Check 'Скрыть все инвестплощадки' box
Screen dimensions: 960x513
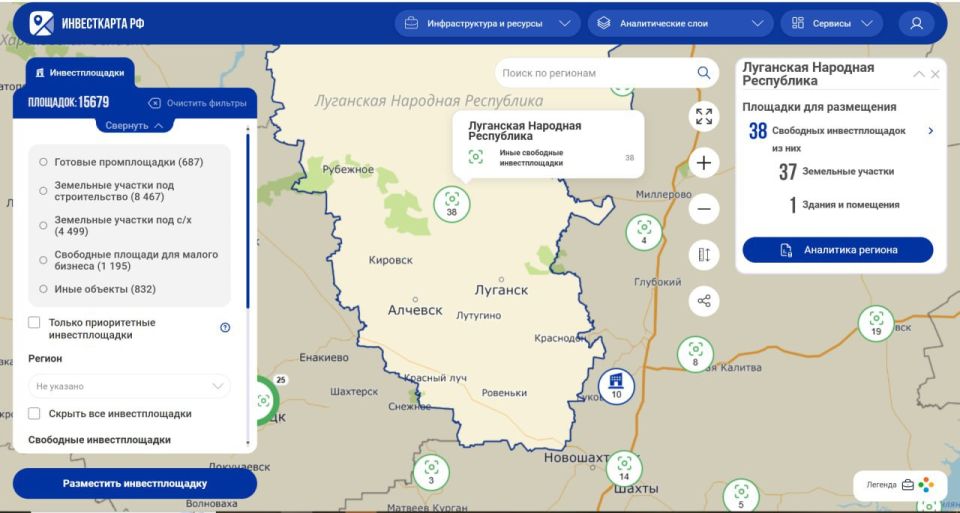pyautogui.click(x=35, y=413)
